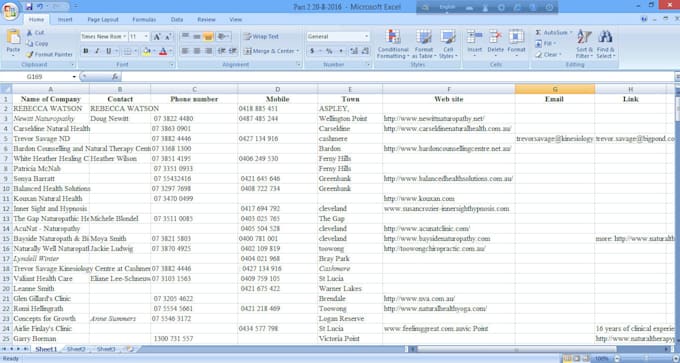This screenshot has height=363, width=680.
Task: Switch to Sheet3 tab
Action: 106,349
